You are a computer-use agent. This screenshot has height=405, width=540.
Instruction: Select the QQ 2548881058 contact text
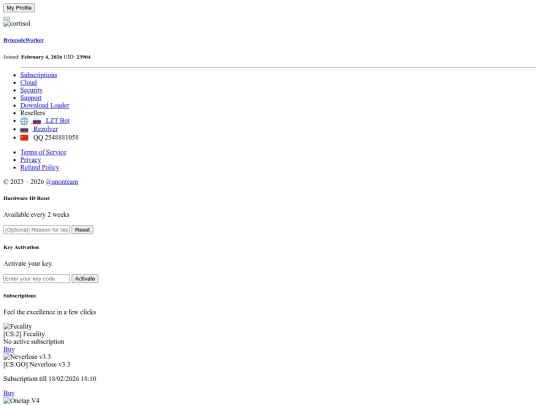[x=56, y=137]
